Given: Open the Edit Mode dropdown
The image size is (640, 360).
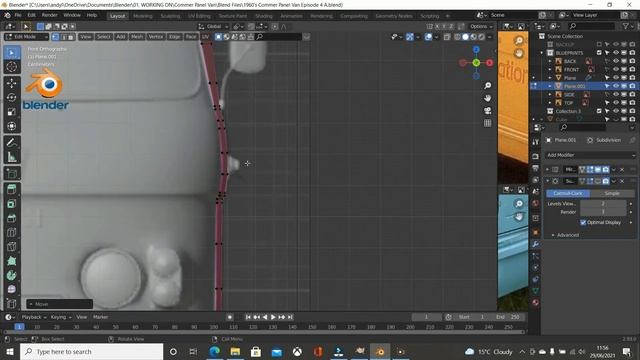Looking at the screenshot, I should (27, 37).
